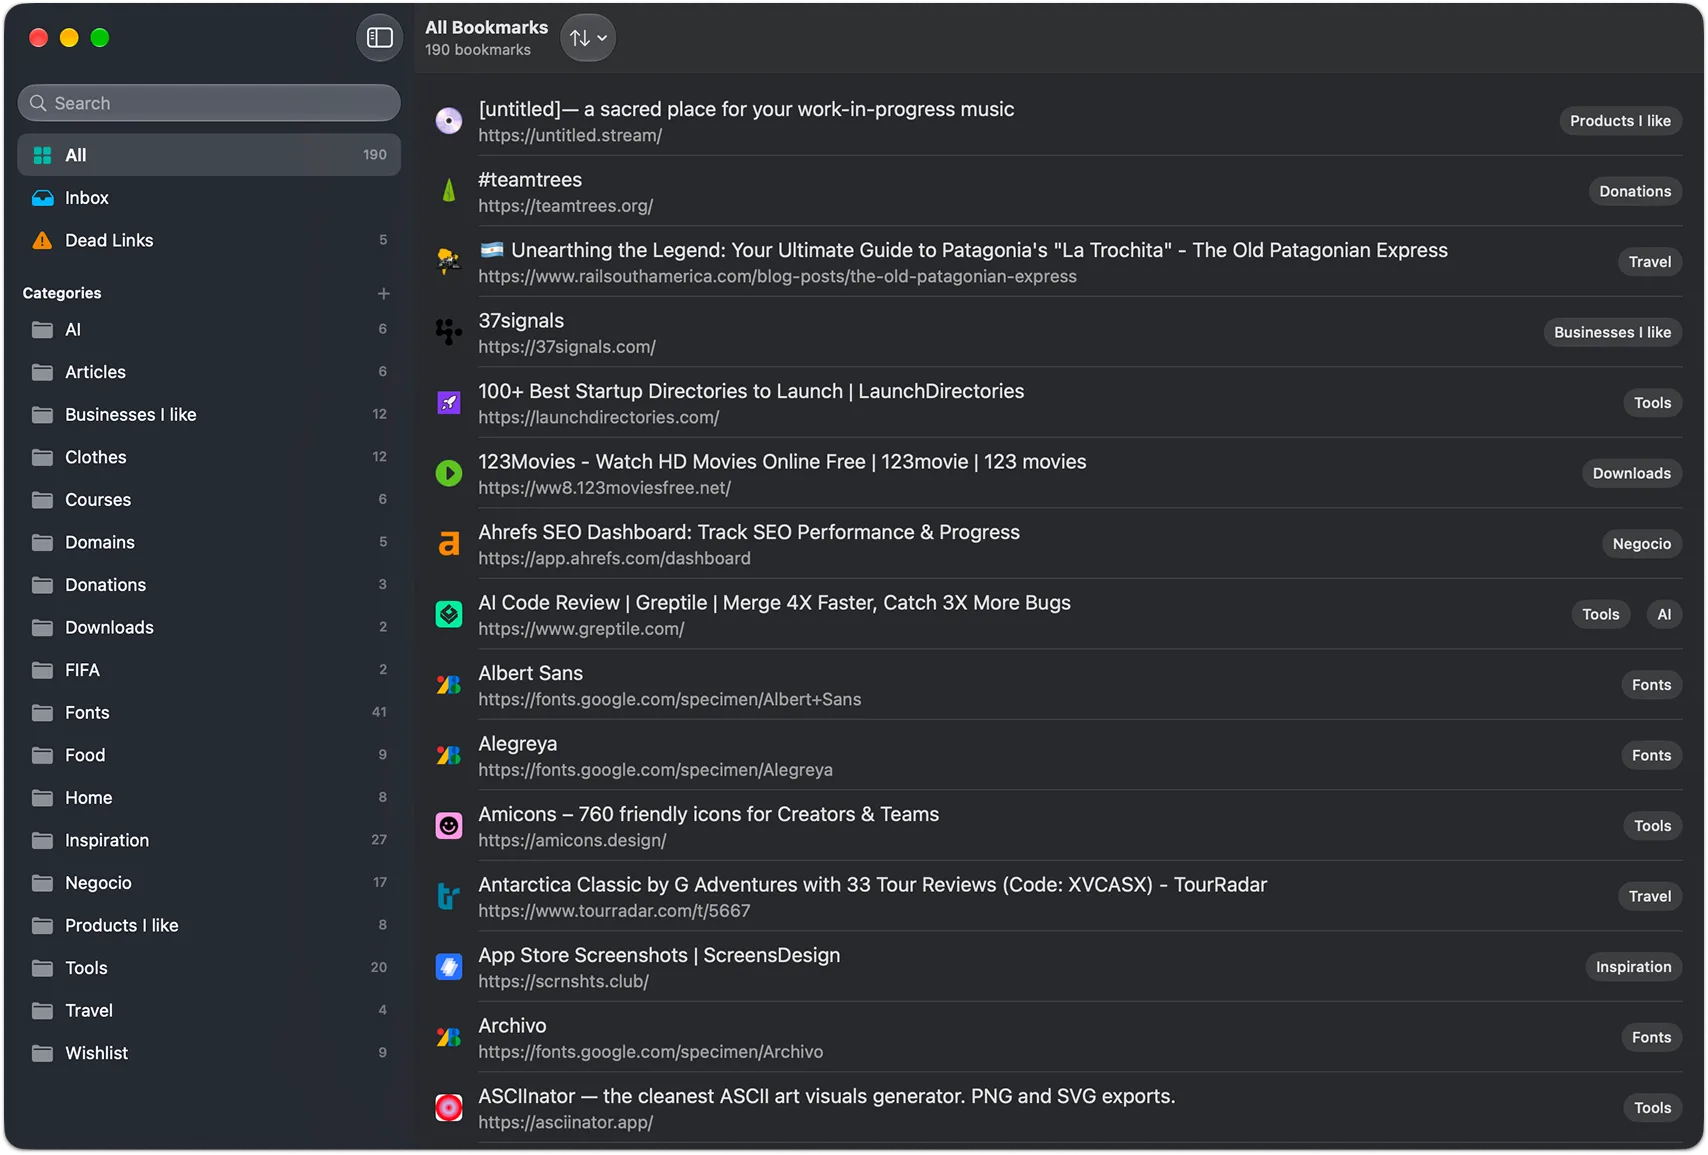Screen dimensions: 1708x1155
Task: Click the Tools tag on Greptile bookmark
Action: pyautogui.click(x=1601, y=614)
